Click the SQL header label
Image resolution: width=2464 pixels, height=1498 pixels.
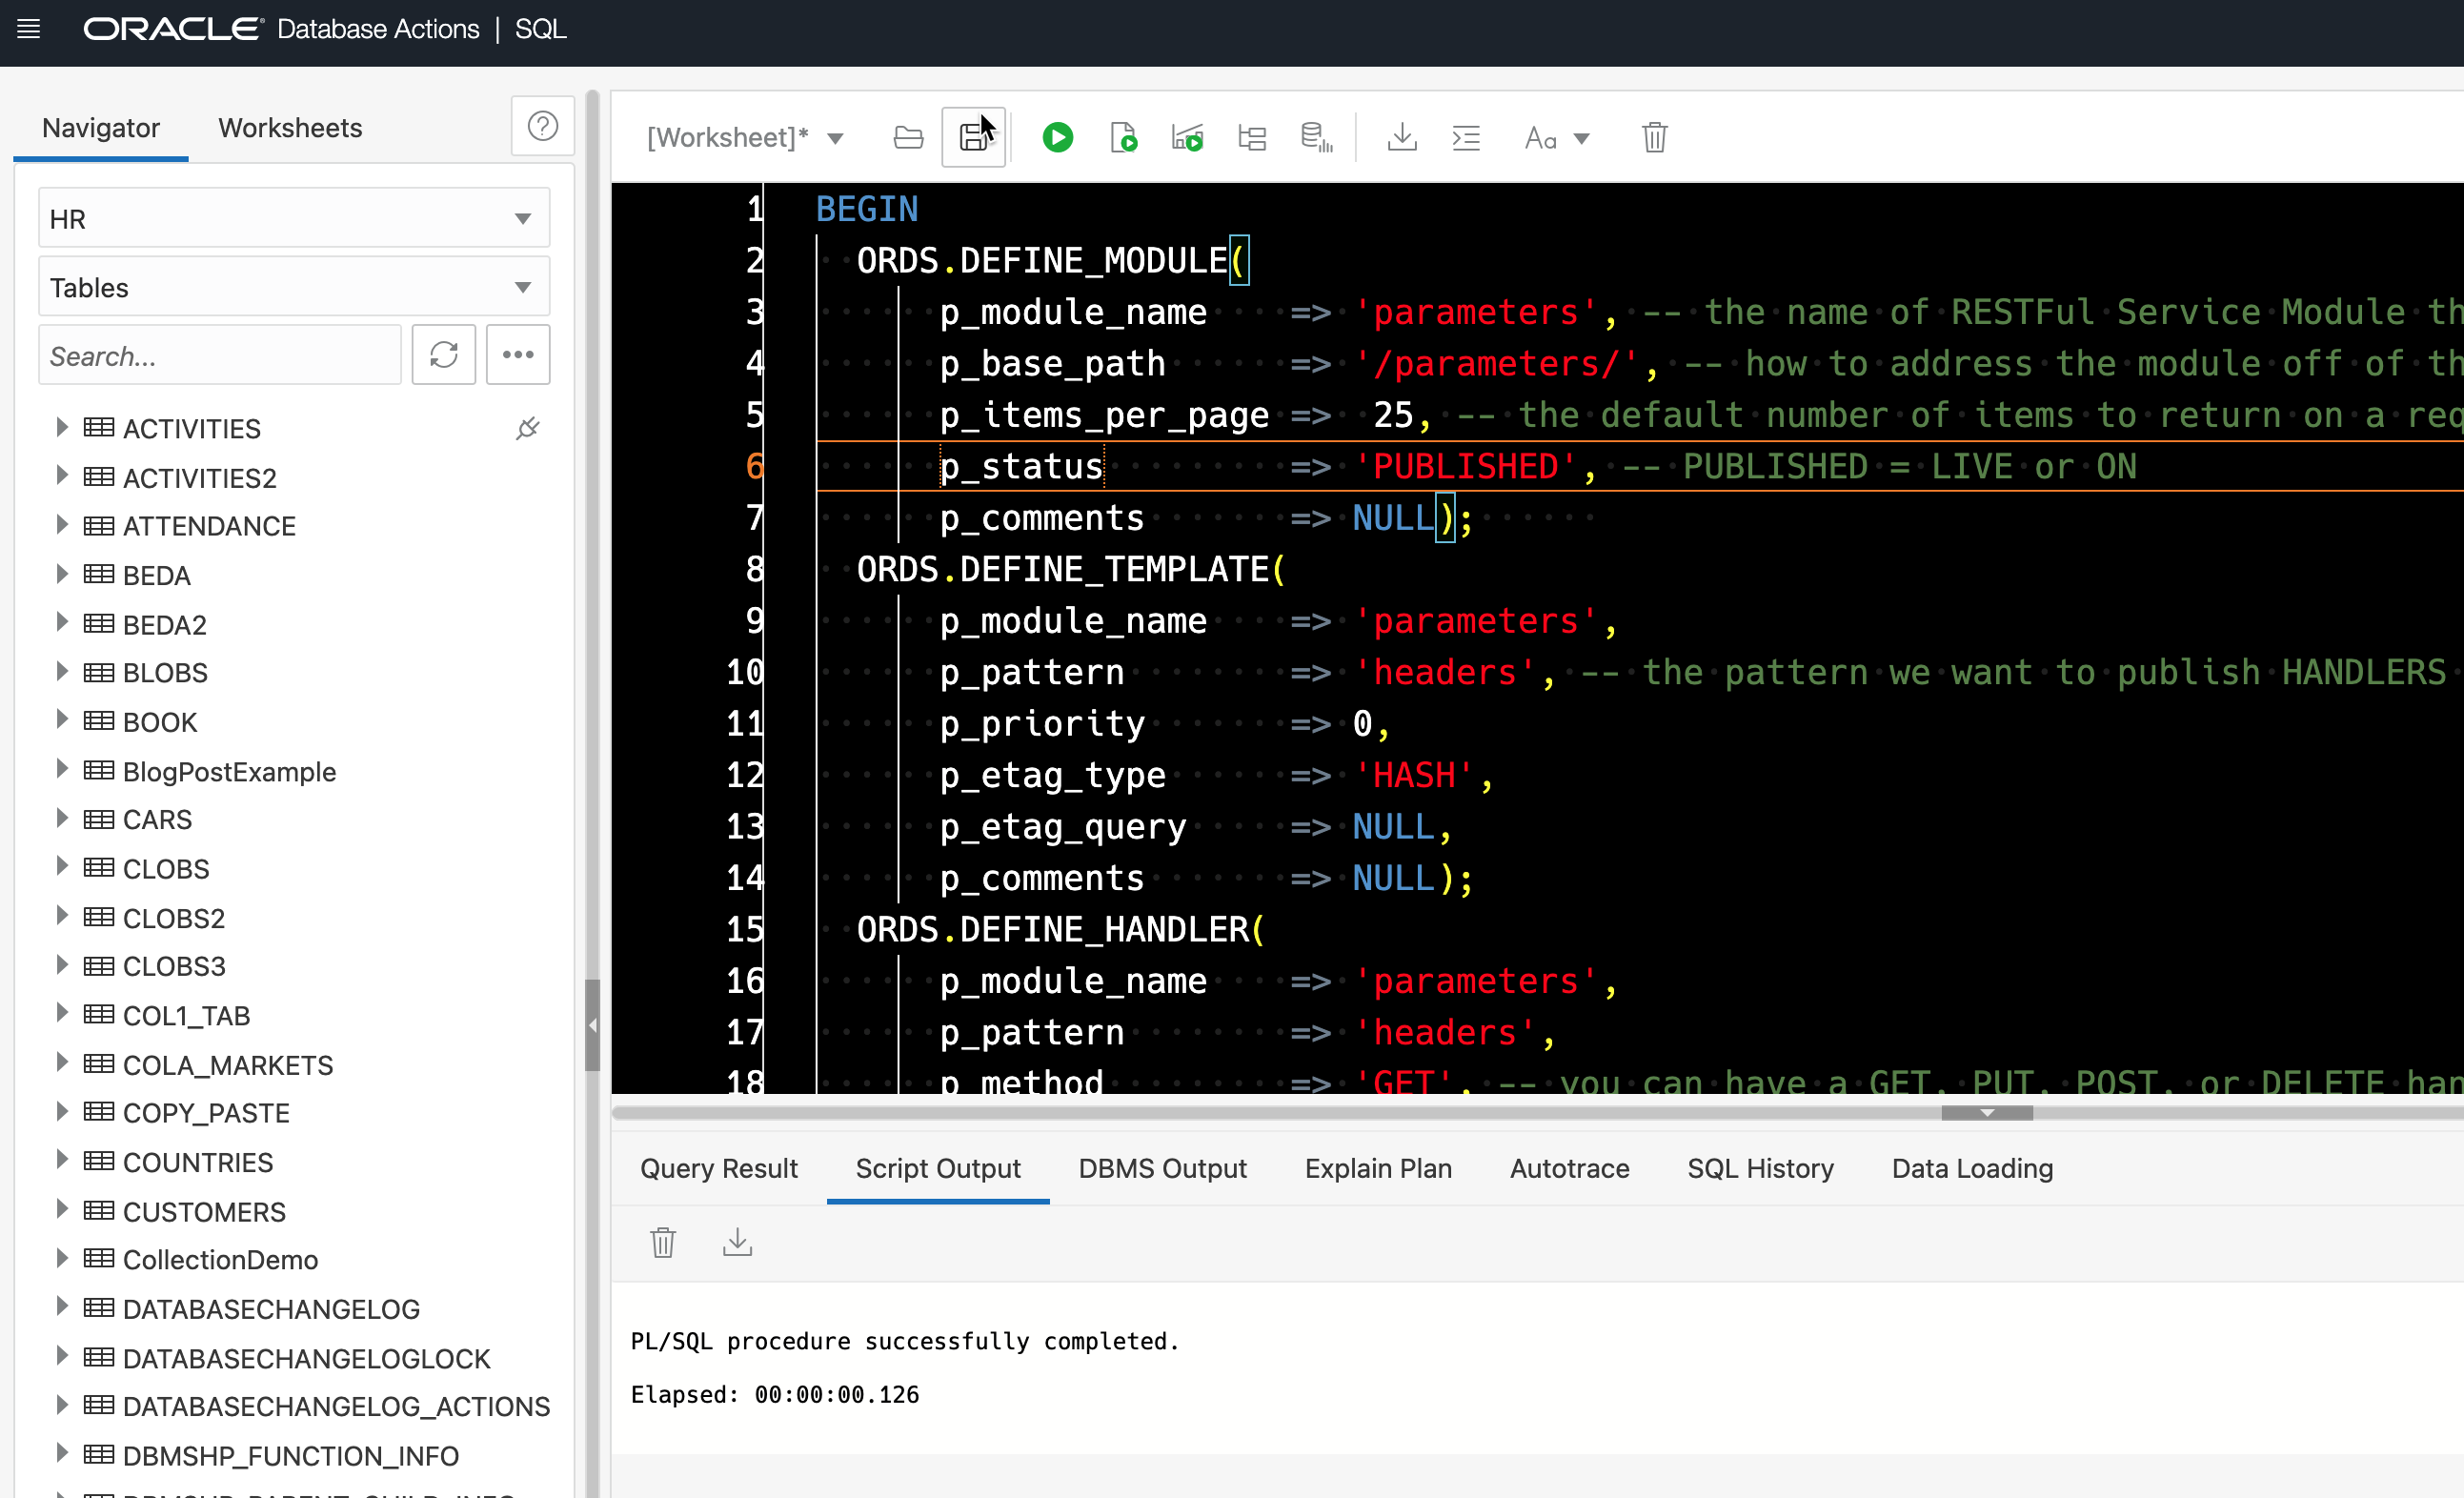point(540,29)
